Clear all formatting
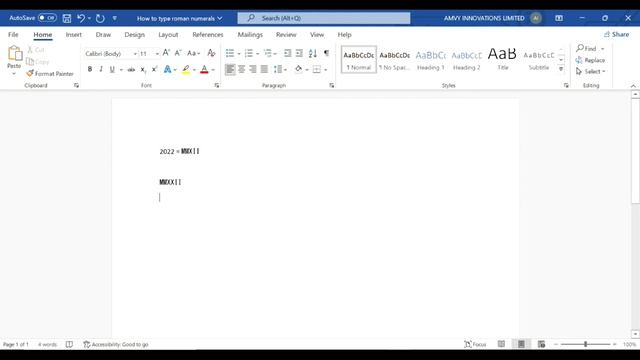640x360 pixels. [211, 53]
